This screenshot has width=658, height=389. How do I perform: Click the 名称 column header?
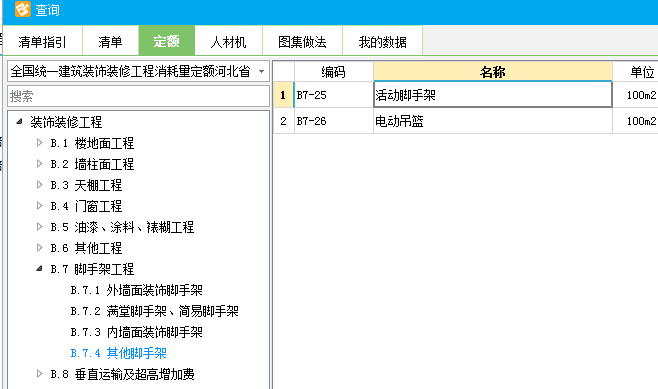click(x=493, y=72)
